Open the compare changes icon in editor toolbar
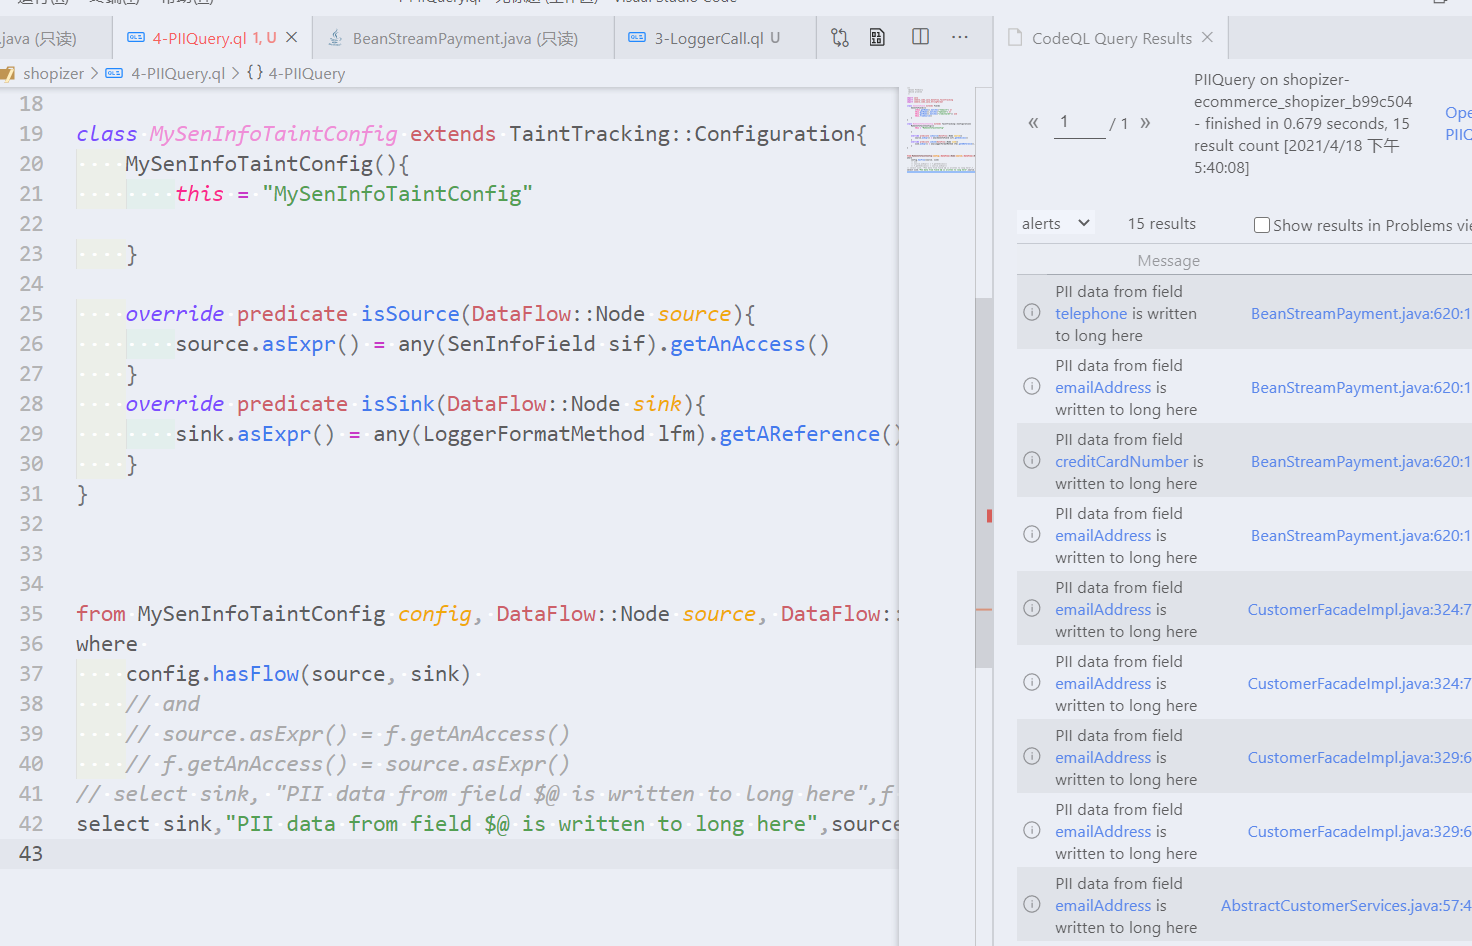 (840, 38)
